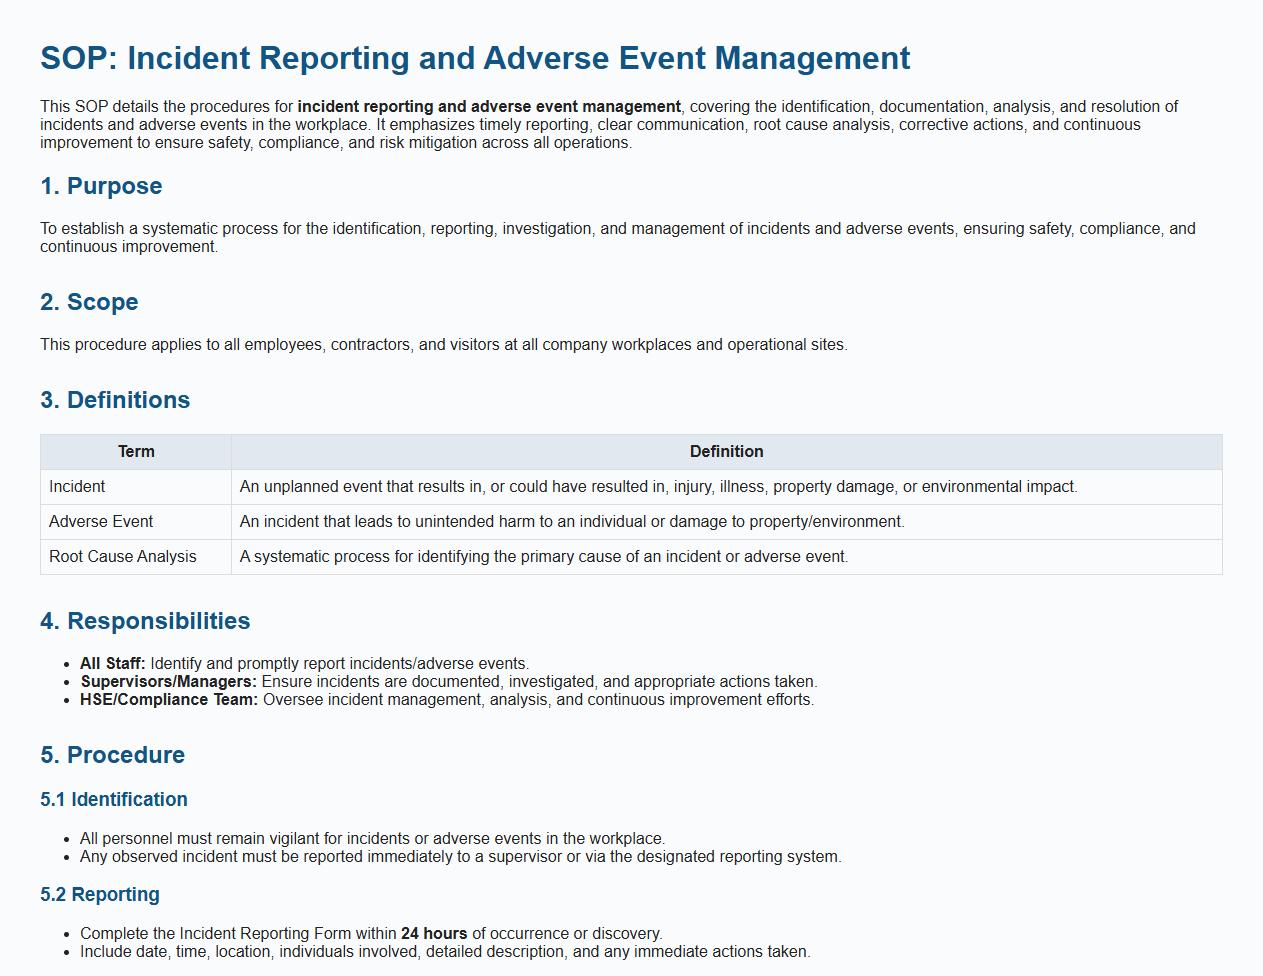Click the main SOP document title
Image resolution: width=1263 pixels, height=976 pixels.
[x=475, y=58]
